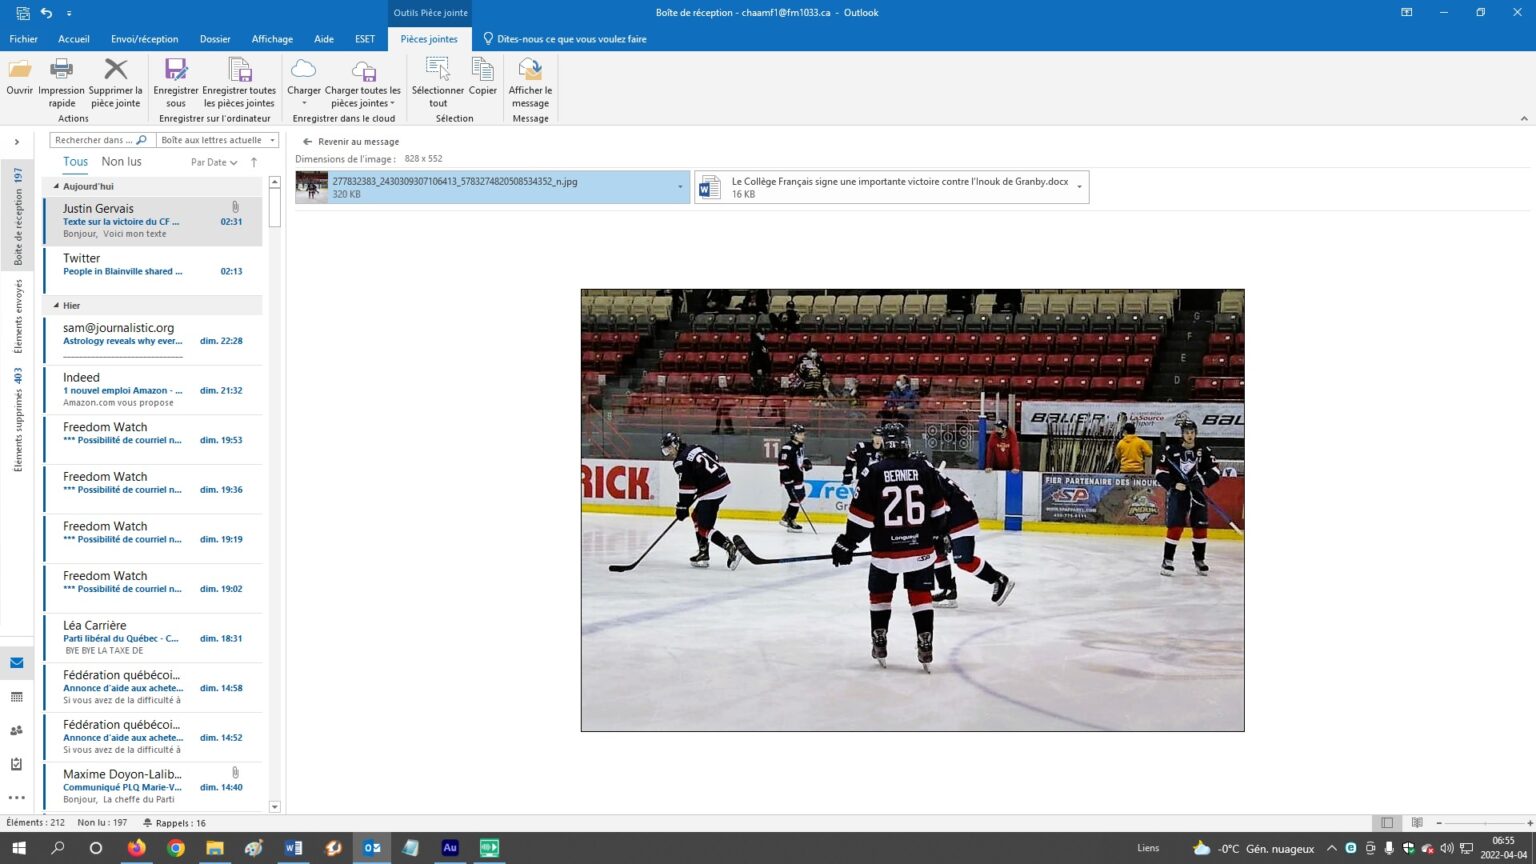Click Revenir au message link
The width and height of the screenshot is (1536, 864).
pos(357,142)
